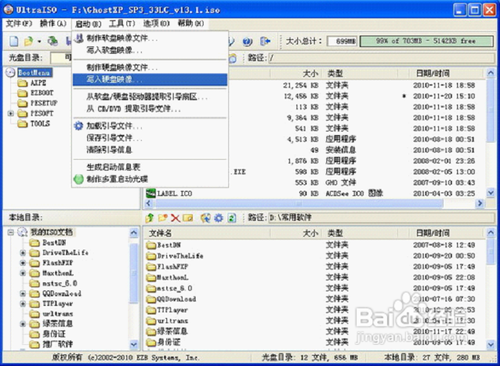The image size is (500, 366).
Task: Click the local path field D:\常用软件
Action: pos(381,218)
